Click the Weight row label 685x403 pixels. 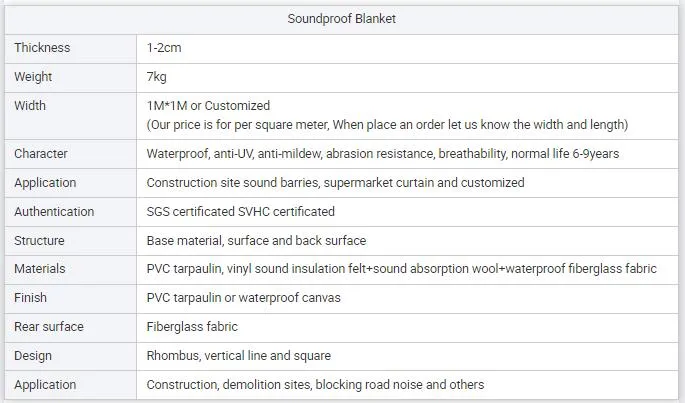point(33,77)
